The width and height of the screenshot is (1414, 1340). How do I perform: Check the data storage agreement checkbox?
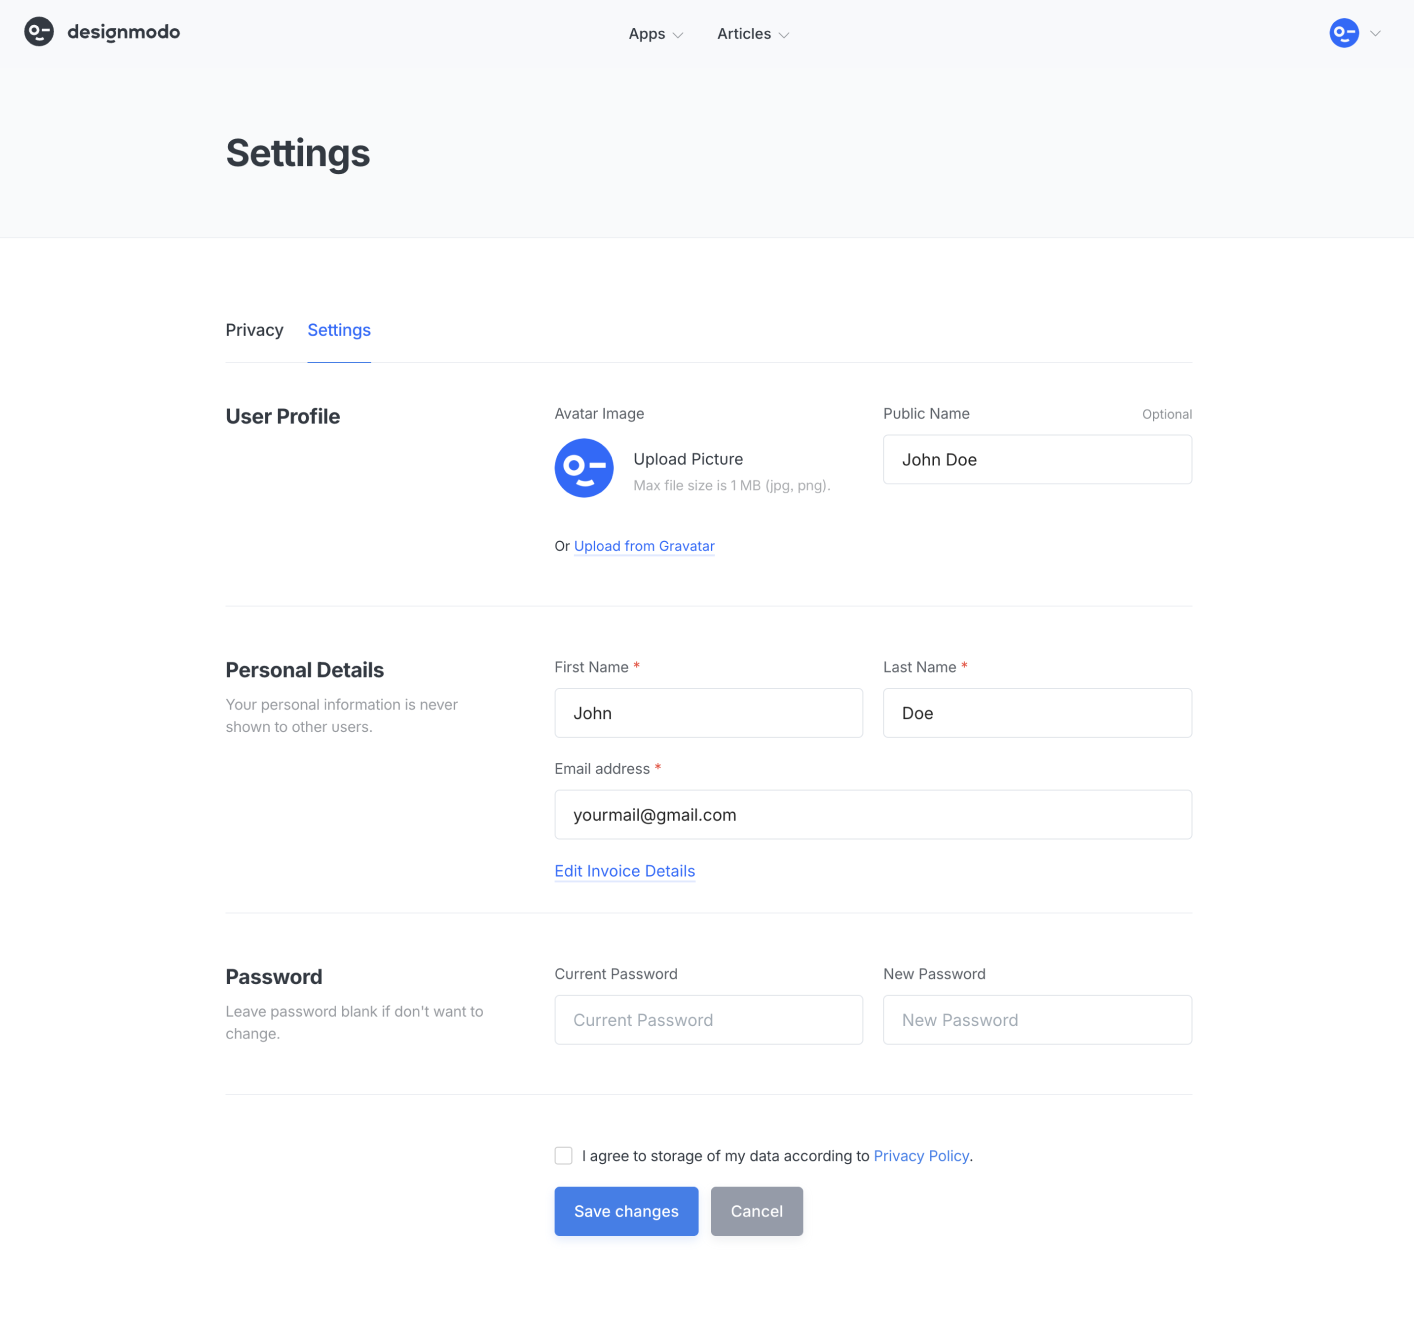pos(564,1156)
